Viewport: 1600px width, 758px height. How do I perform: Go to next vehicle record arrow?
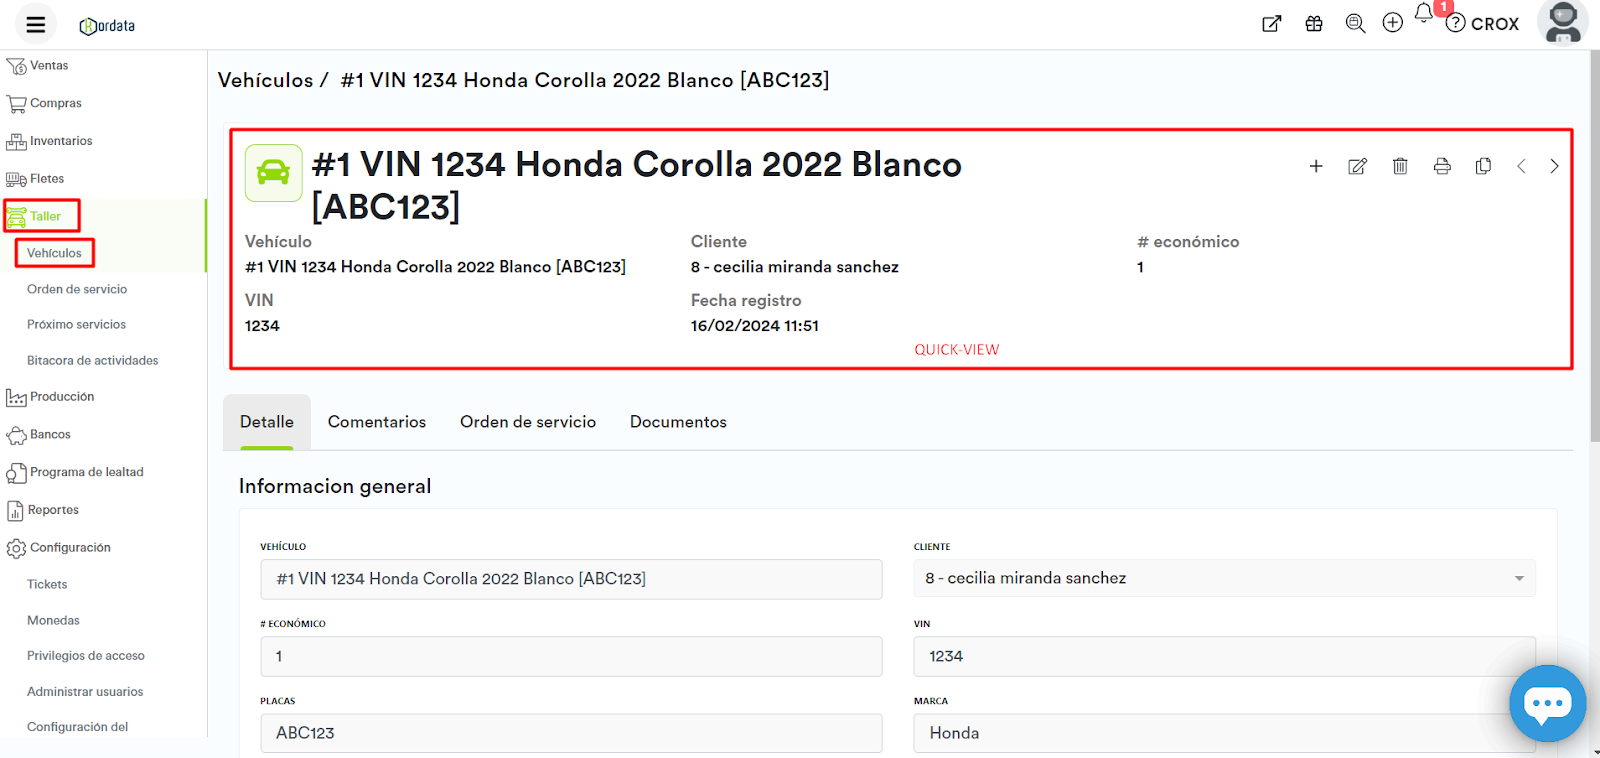pyautogui.click(x=1554, y=167)
